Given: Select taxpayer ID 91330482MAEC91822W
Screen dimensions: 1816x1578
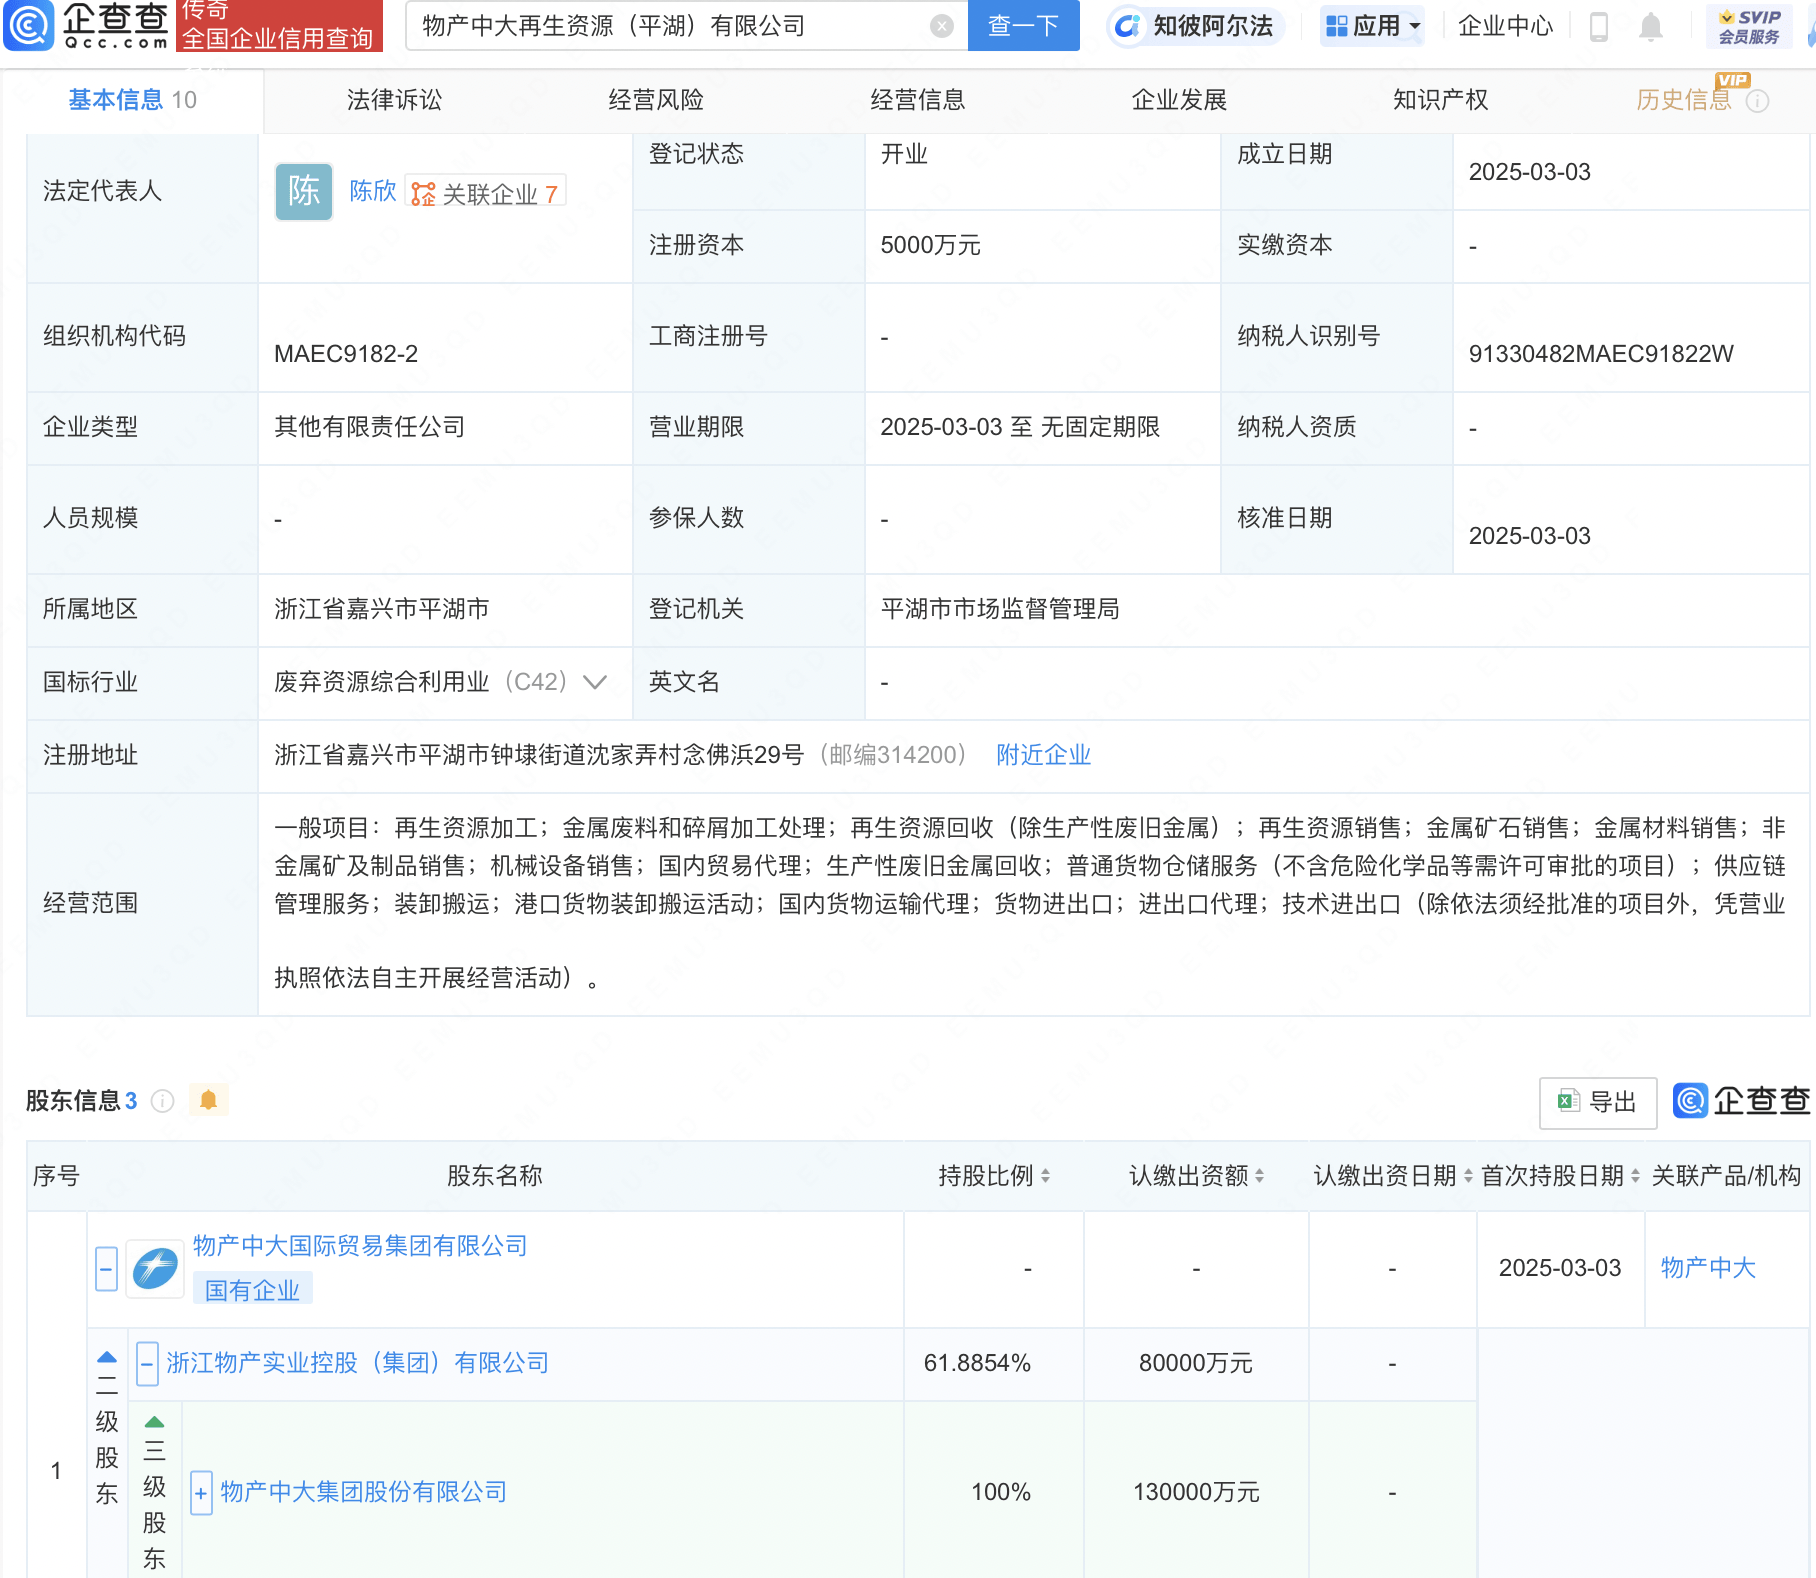Looking at the screenshot, I should click(1601, 354).
